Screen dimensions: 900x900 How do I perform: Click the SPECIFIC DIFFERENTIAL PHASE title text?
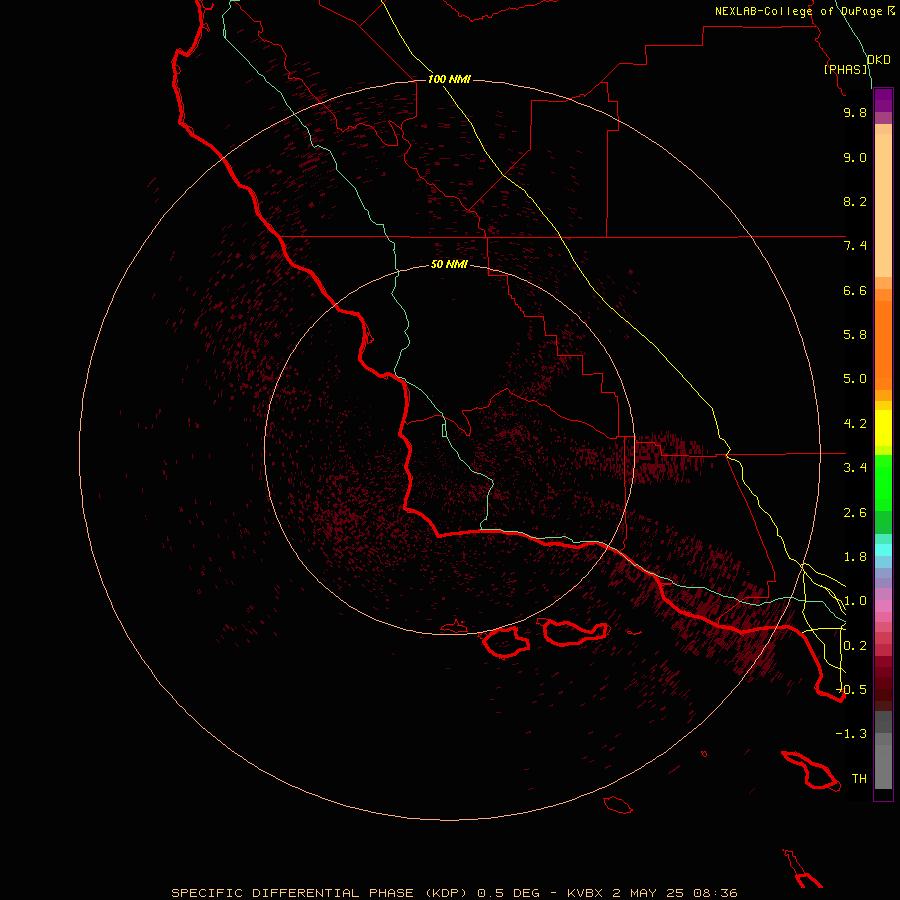[292, 893]
